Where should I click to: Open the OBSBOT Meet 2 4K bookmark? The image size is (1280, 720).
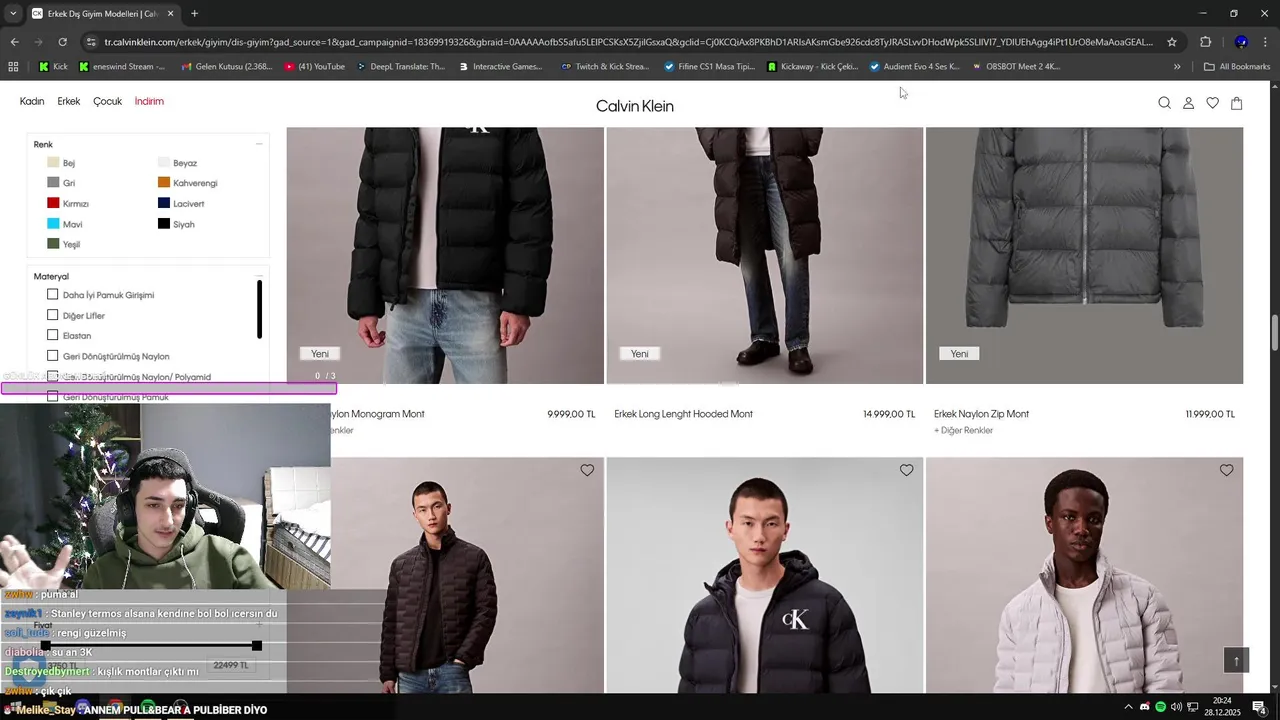(x=1016, y=67)
